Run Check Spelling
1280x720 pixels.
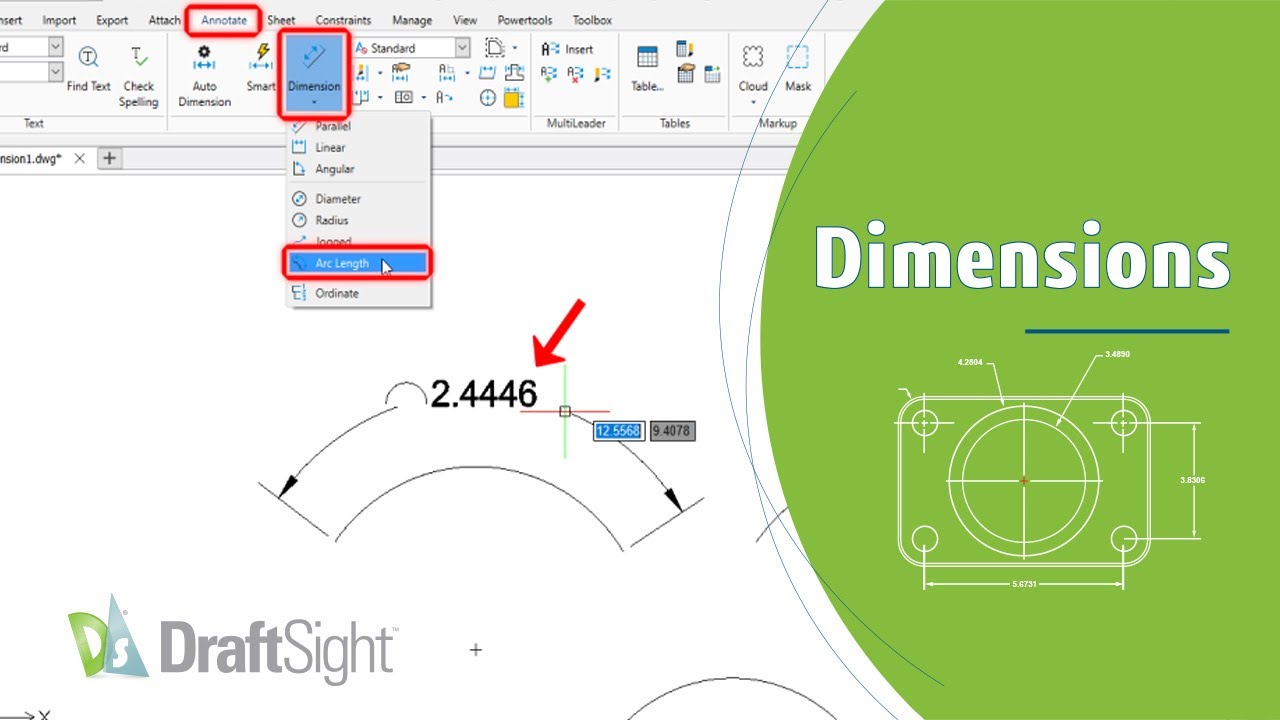pyautogui.click(x=139, y=76)
